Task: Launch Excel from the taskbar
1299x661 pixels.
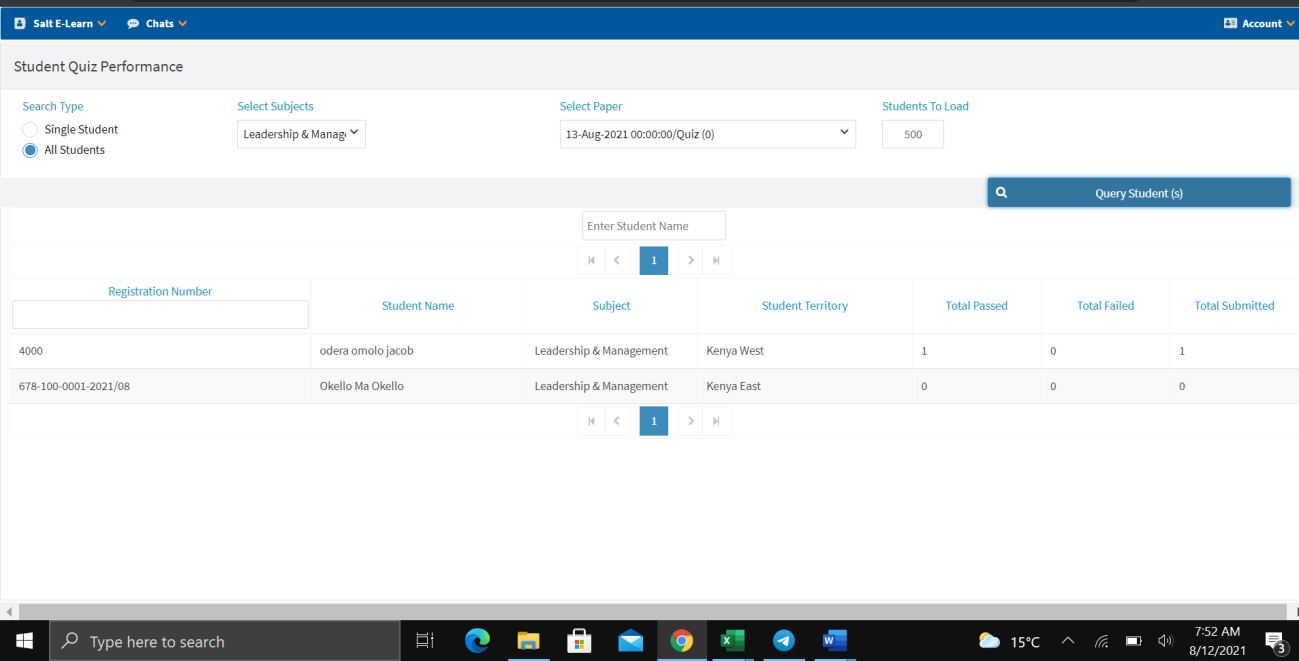Action: (732, 641)
